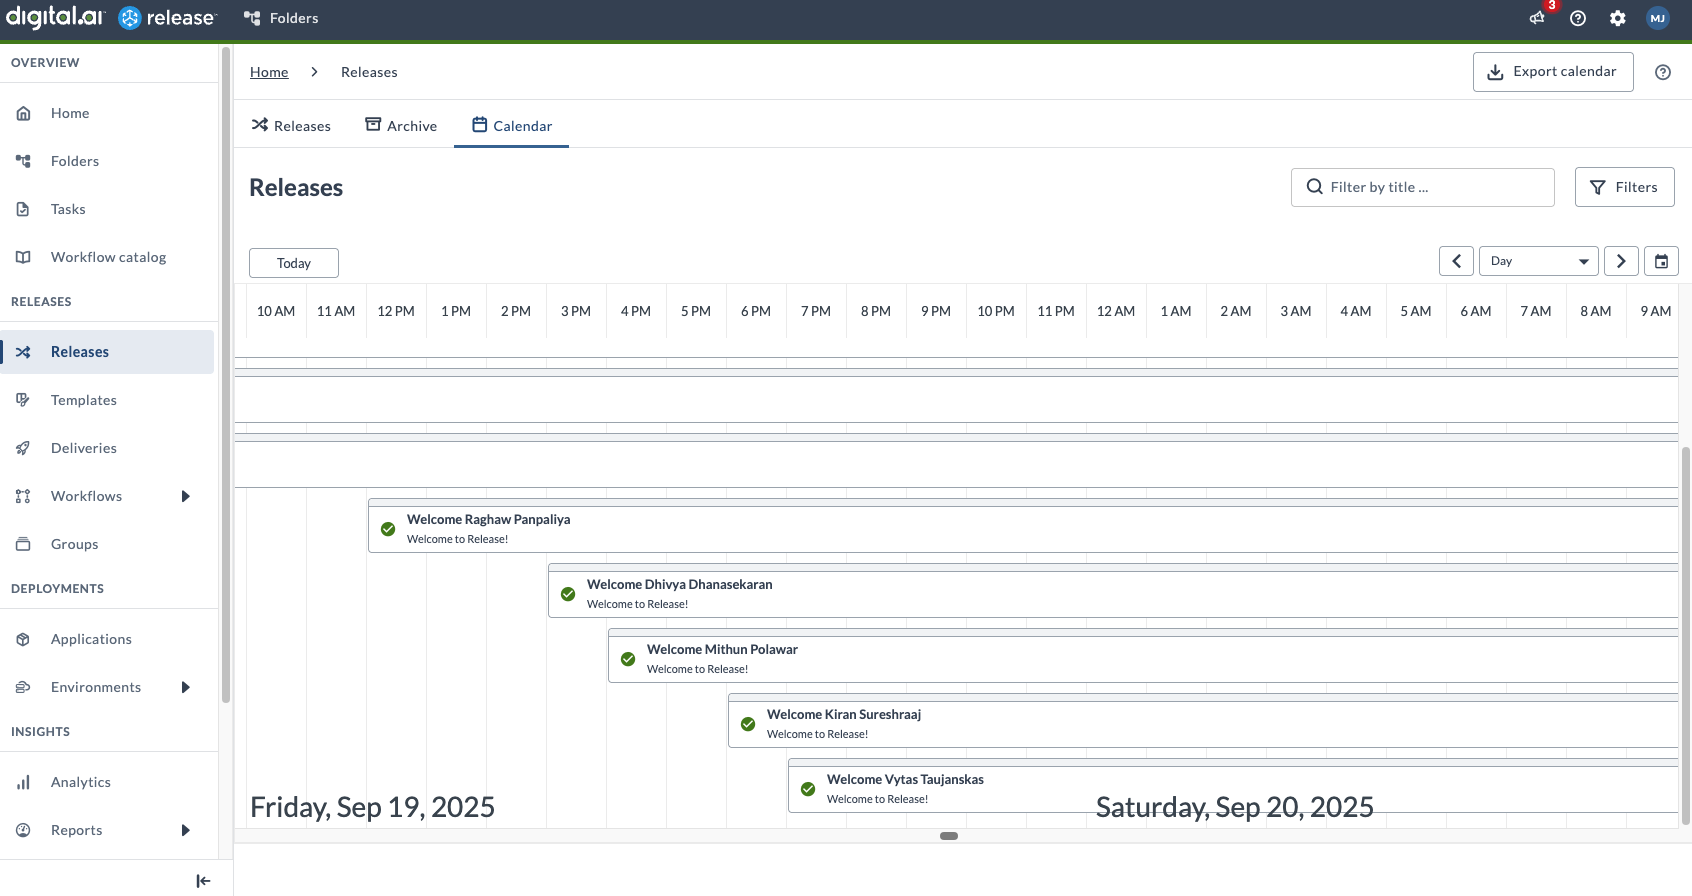Expand the Reports submenu arrow
The height and width of the screenshot is (896, 1692).
click(x=185, y=830)
